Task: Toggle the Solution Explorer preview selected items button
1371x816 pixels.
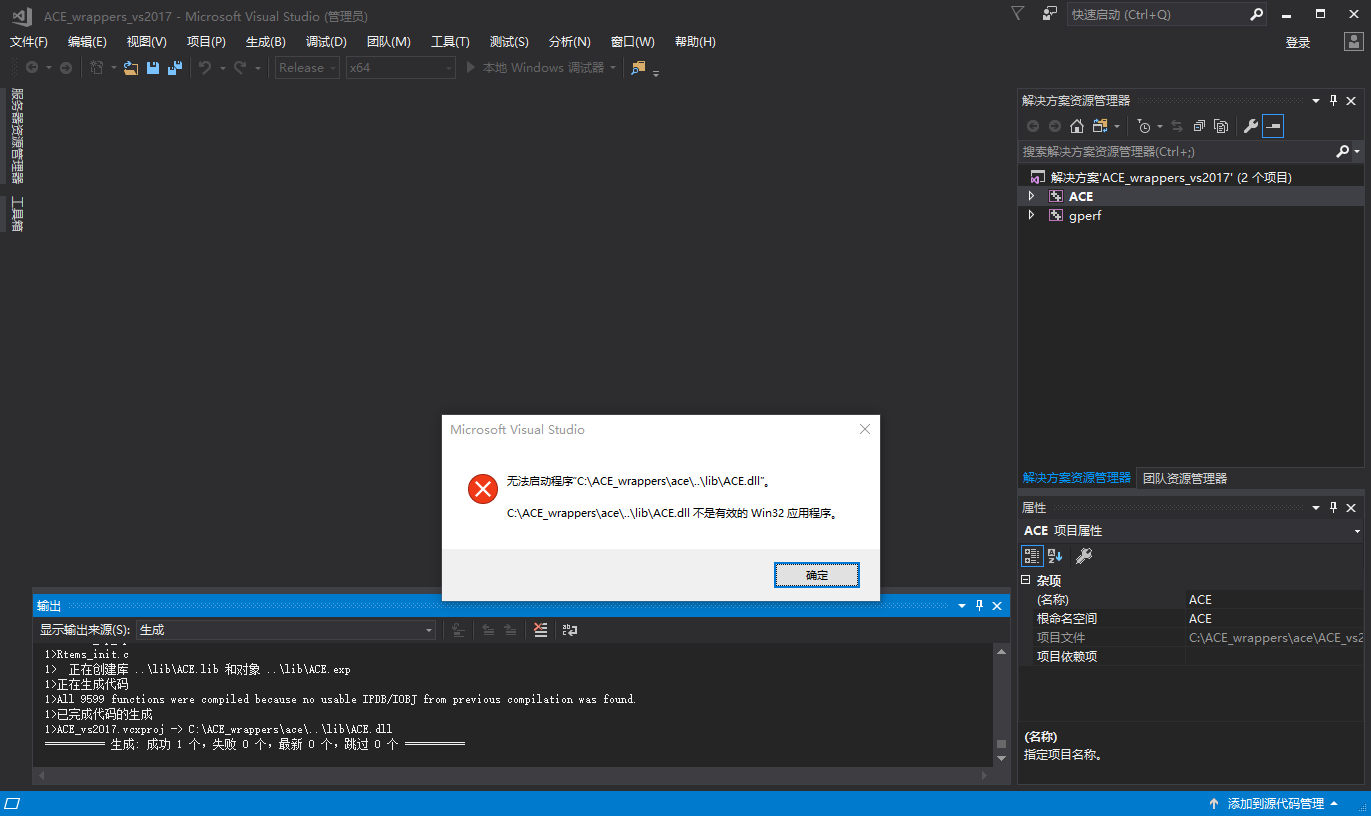Action: click(1273, 126)
